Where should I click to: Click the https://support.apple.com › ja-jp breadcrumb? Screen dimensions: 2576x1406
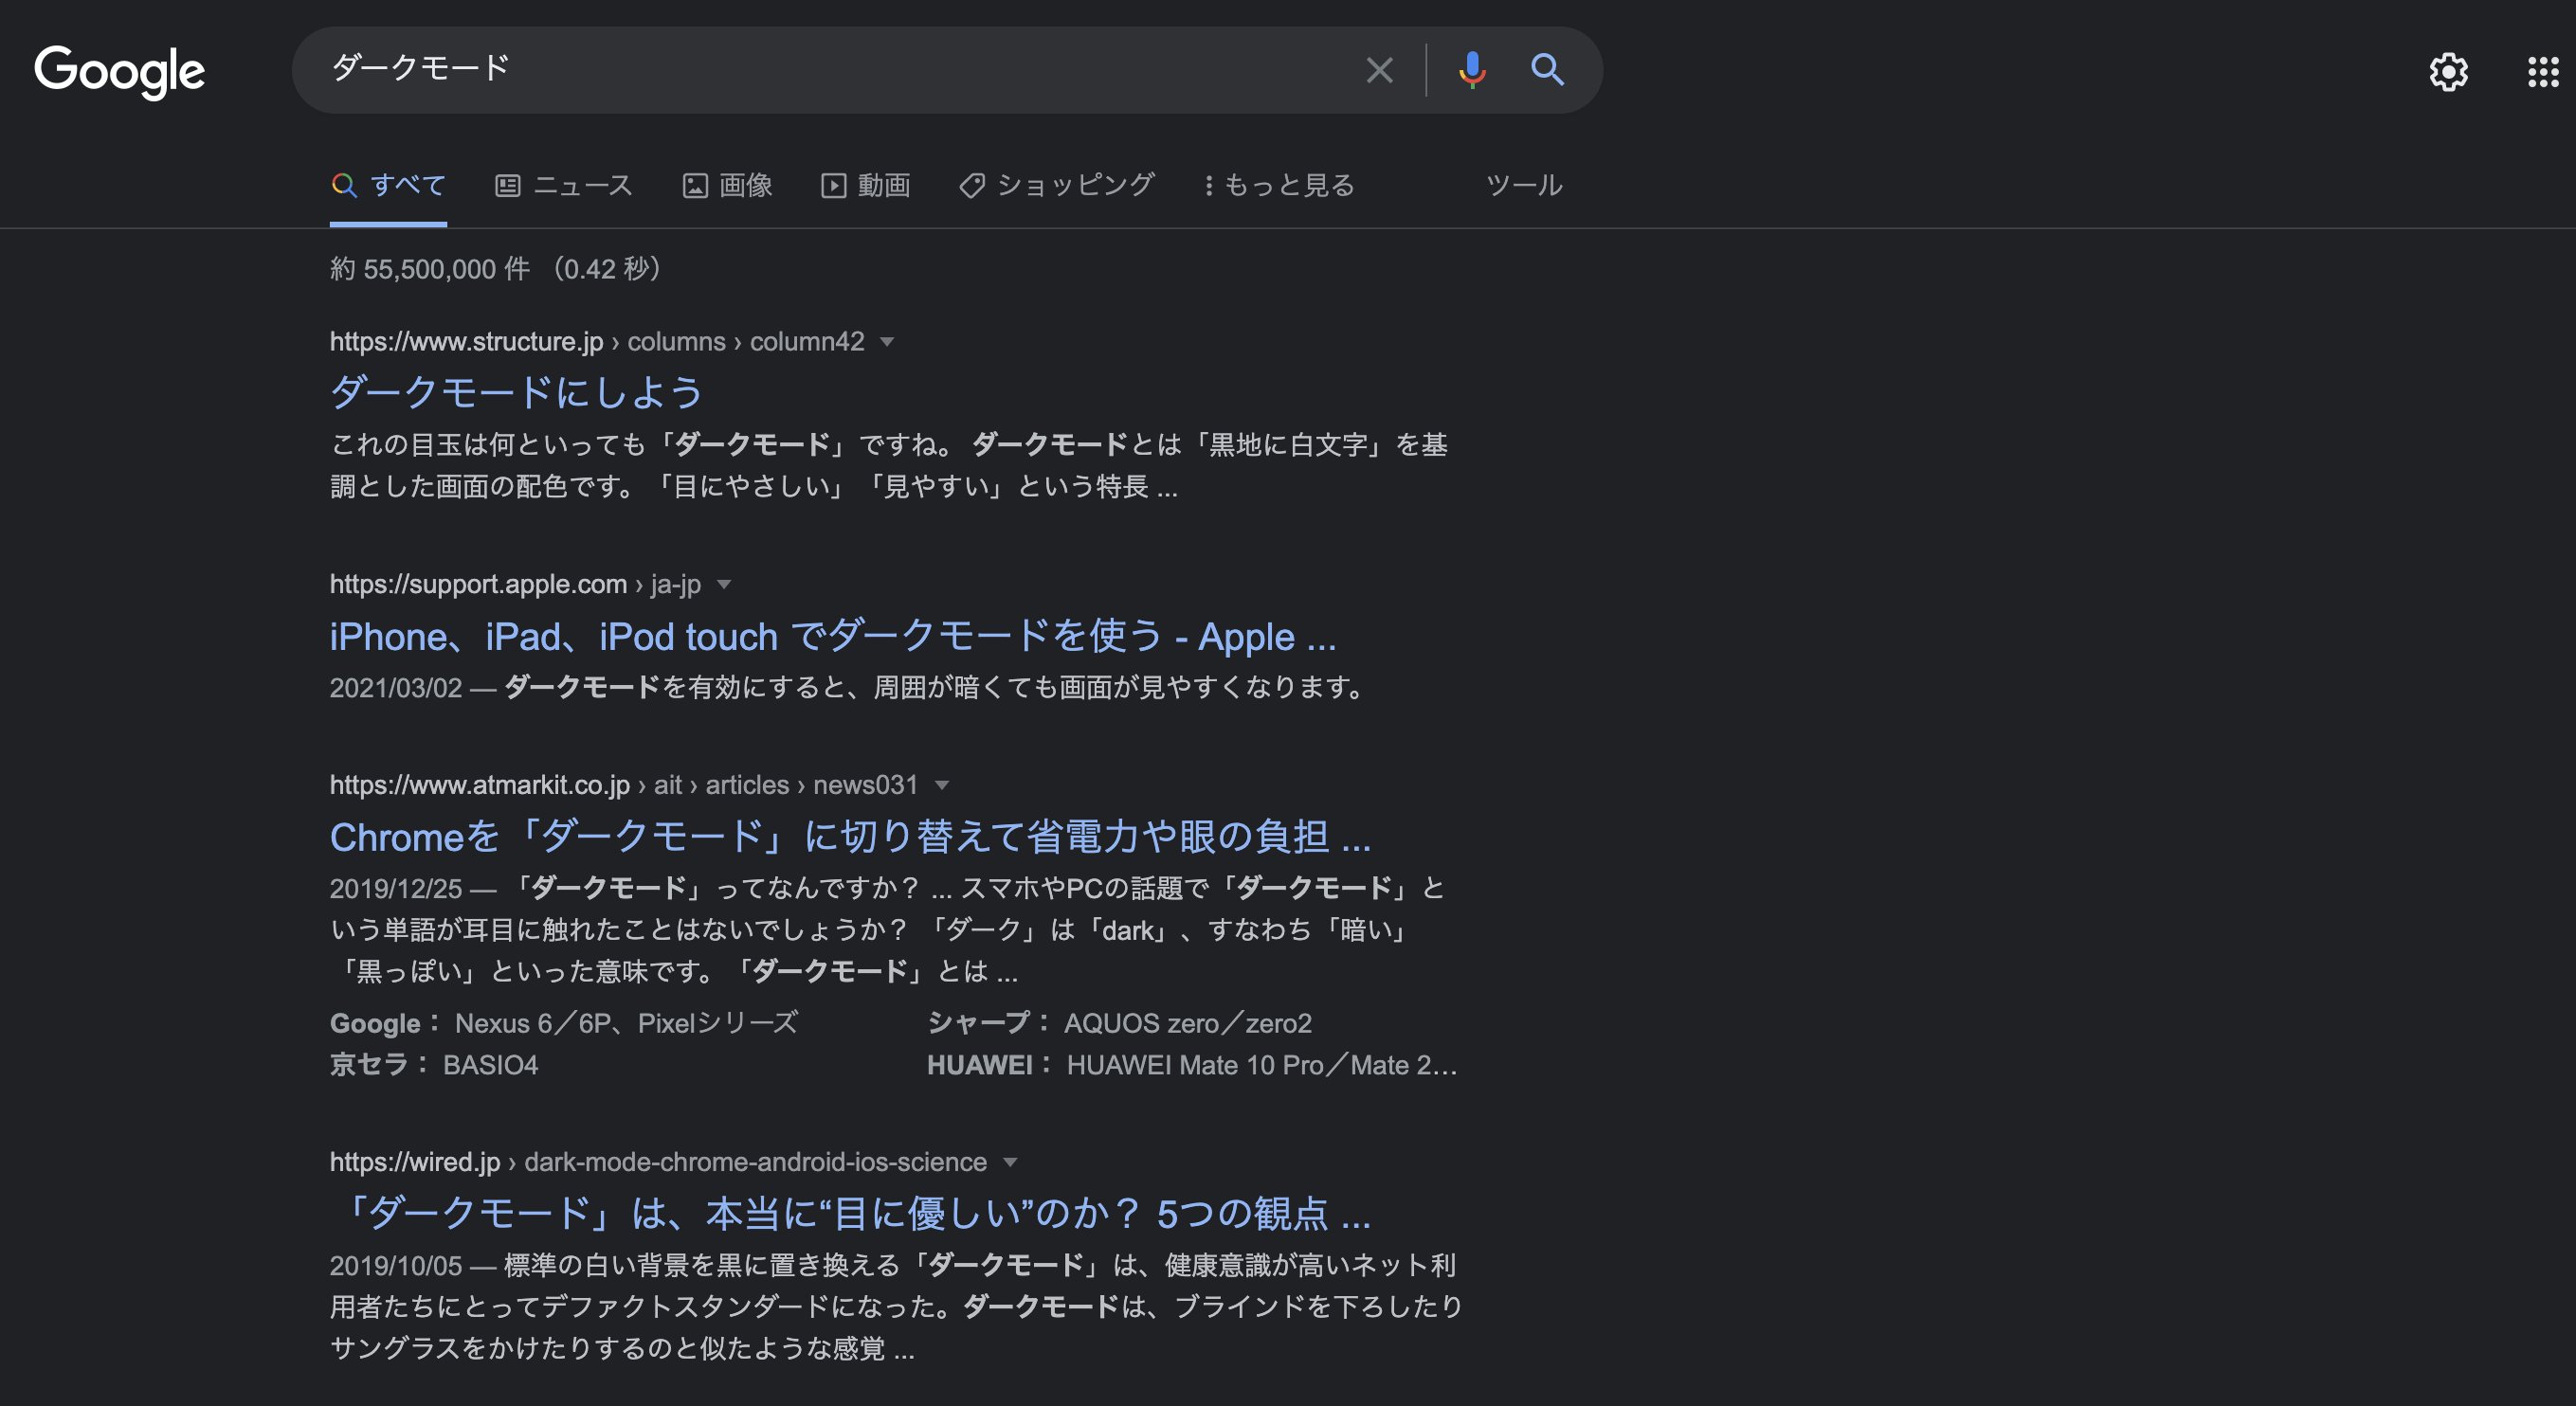click(x=515, y=585)
